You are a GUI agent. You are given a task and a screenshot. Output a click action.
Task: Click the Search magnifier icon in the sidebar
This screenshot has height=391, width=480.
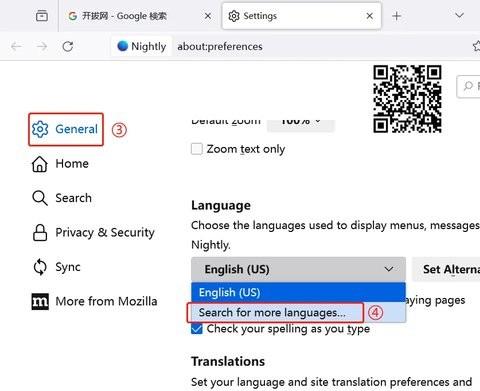40,198
